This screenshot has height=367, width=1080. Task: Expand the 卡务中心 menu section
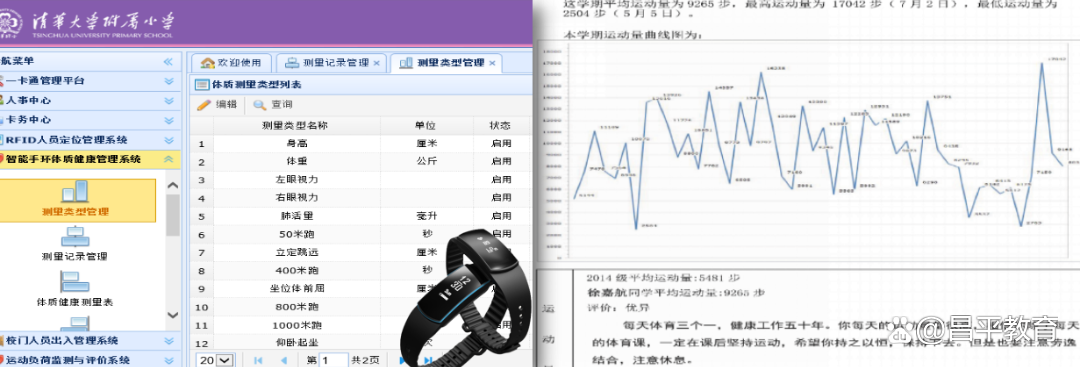[x=168, y=120]
